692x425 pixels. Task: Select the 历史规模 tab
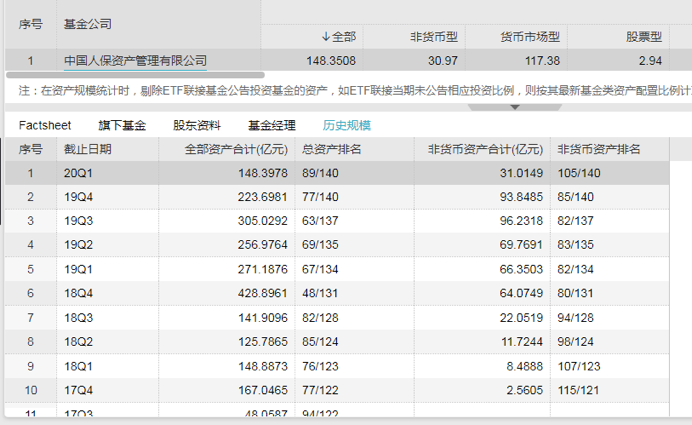tap(347, 126)
